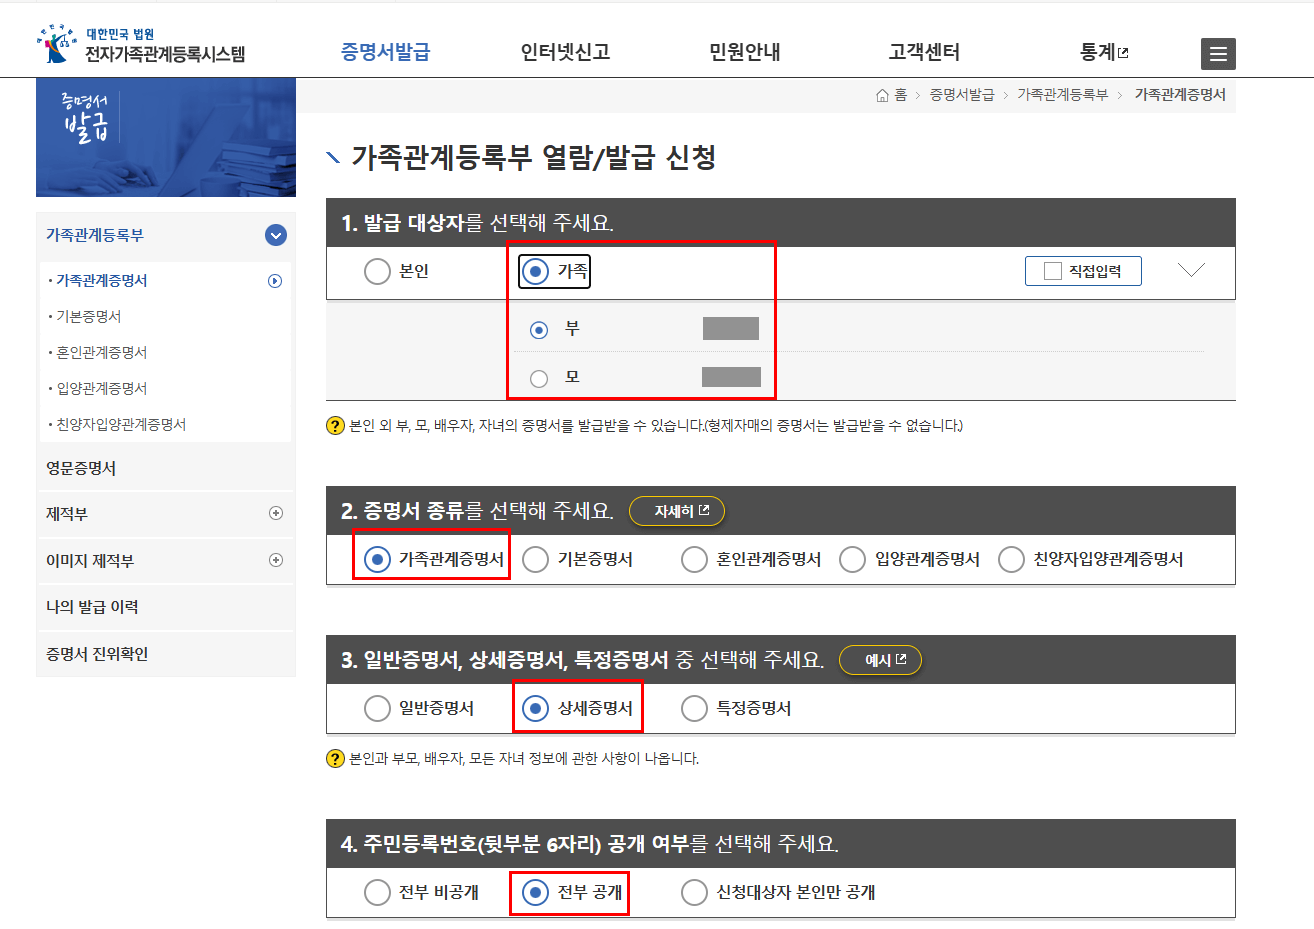Click the question mark icon below 상세증명서 section
Viewport: 1314px width, 929px height.
coord(333,760)
